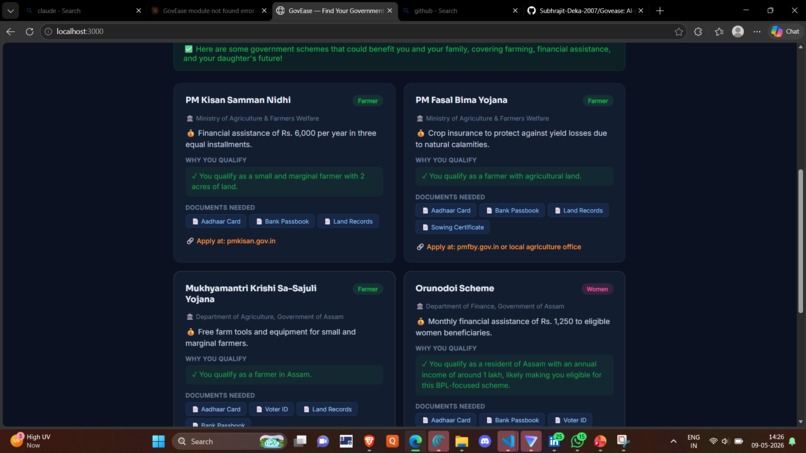
Task: Open the browser profile avatar
Action: tap(738, 32)
